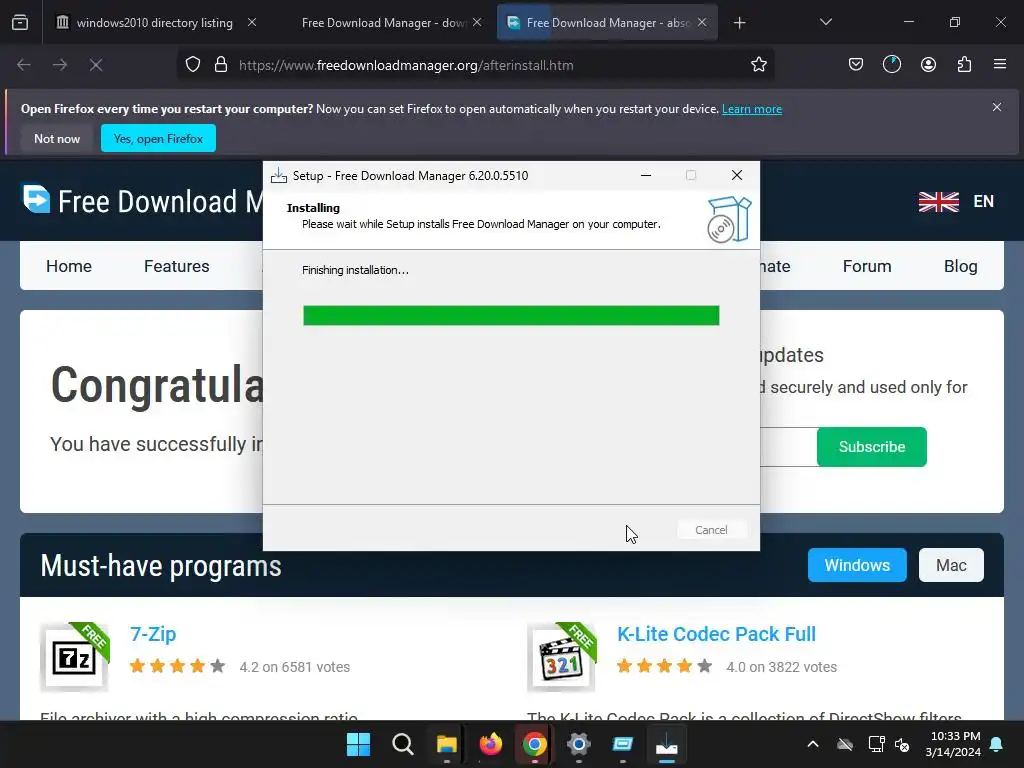Close the active Free Download Manager tab
This screenshot has width=1024, height=768.
point(702,22)
